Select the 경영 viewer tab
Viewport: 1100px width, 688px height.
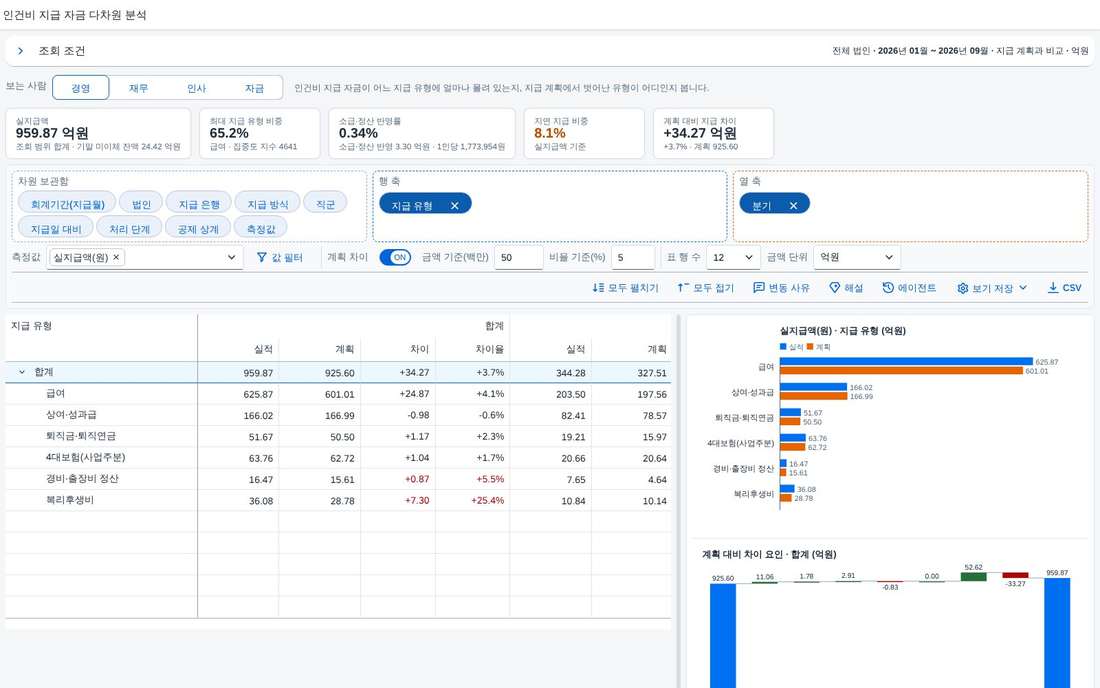tap(81, 88)
